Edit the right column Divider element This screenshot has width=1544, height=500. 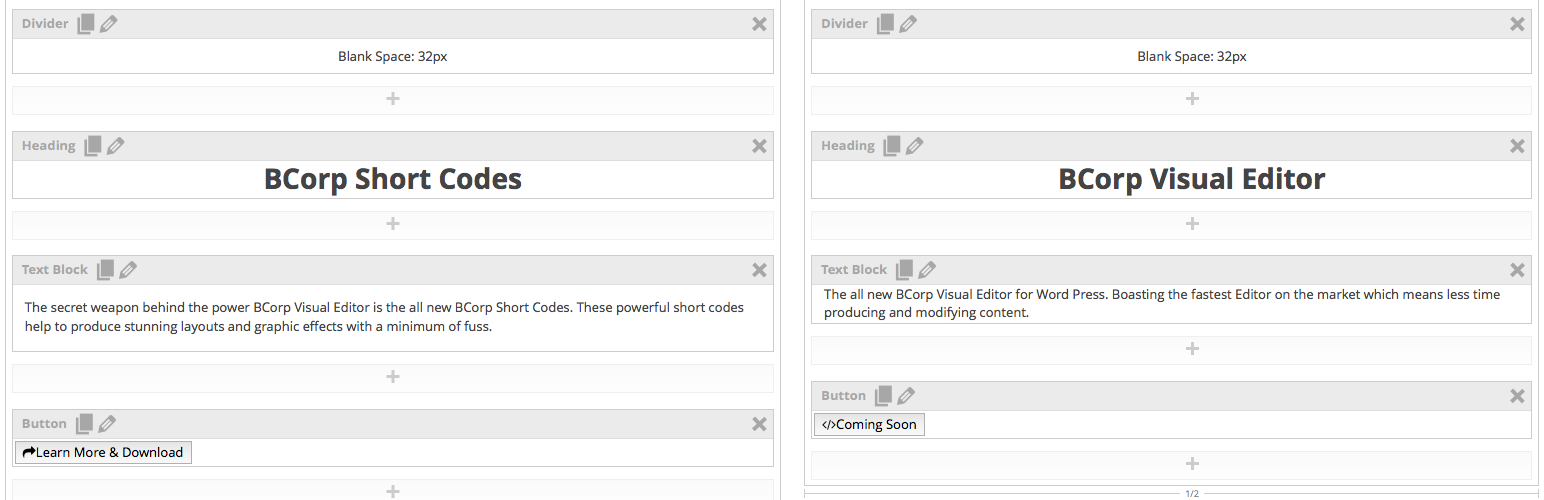(907, 24)
